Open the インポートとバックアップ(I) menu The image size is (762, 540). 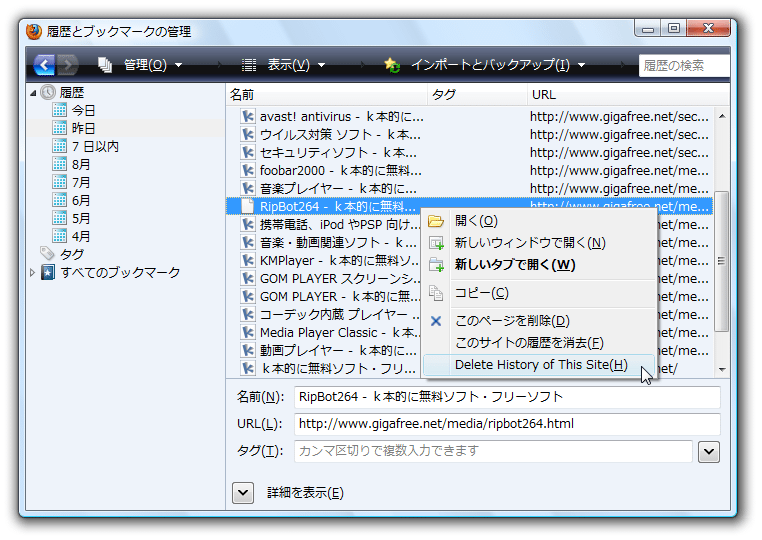click(x=485, y=65)
